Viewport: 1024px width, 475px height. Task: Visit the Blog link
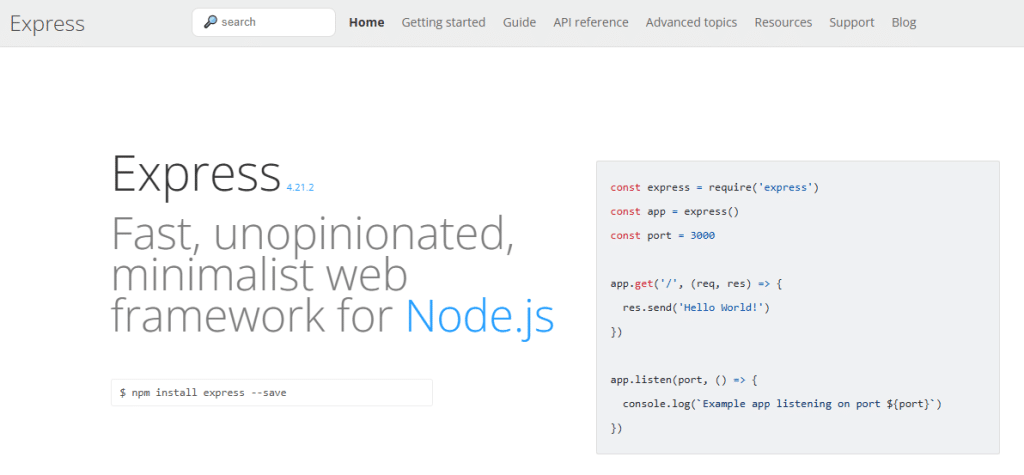point(904,22)
